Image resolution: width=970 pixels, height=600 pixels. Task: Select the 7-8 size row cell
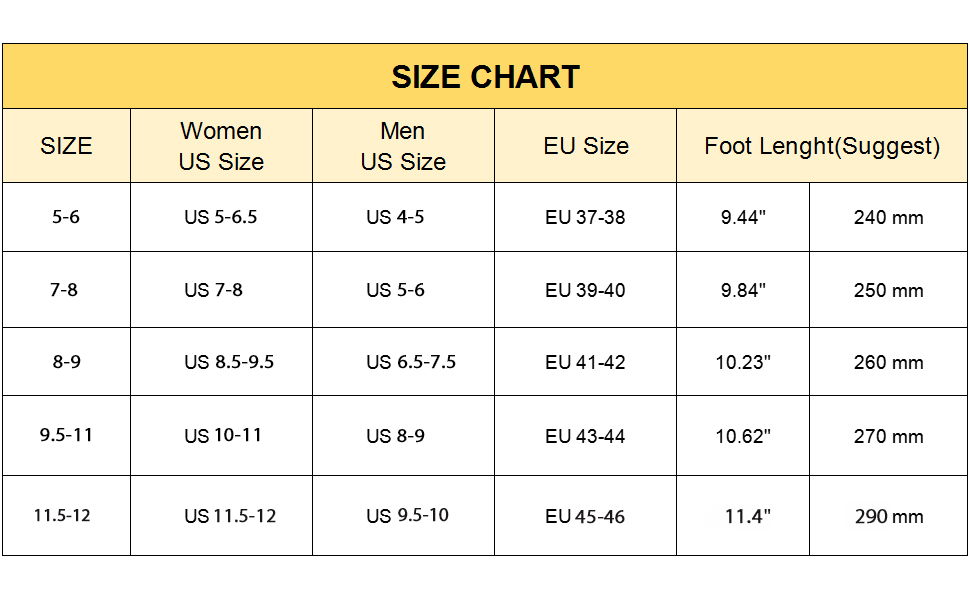(x=64, y=290)
